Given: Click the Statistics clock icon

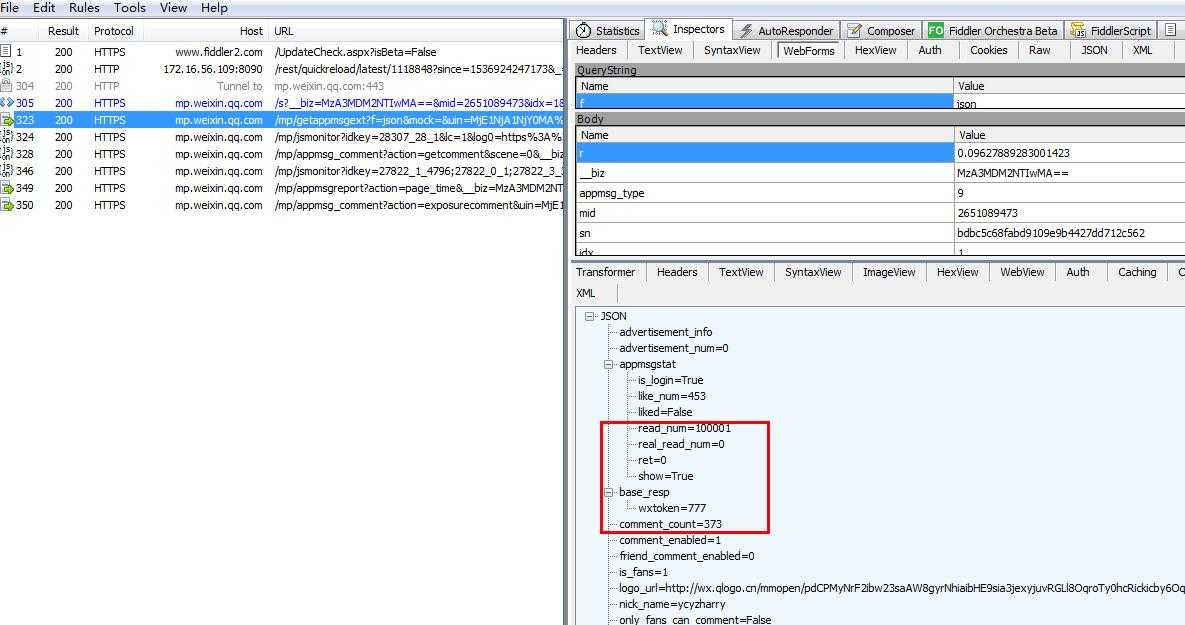Looking at the screenshot, I should tap(583, 30).
